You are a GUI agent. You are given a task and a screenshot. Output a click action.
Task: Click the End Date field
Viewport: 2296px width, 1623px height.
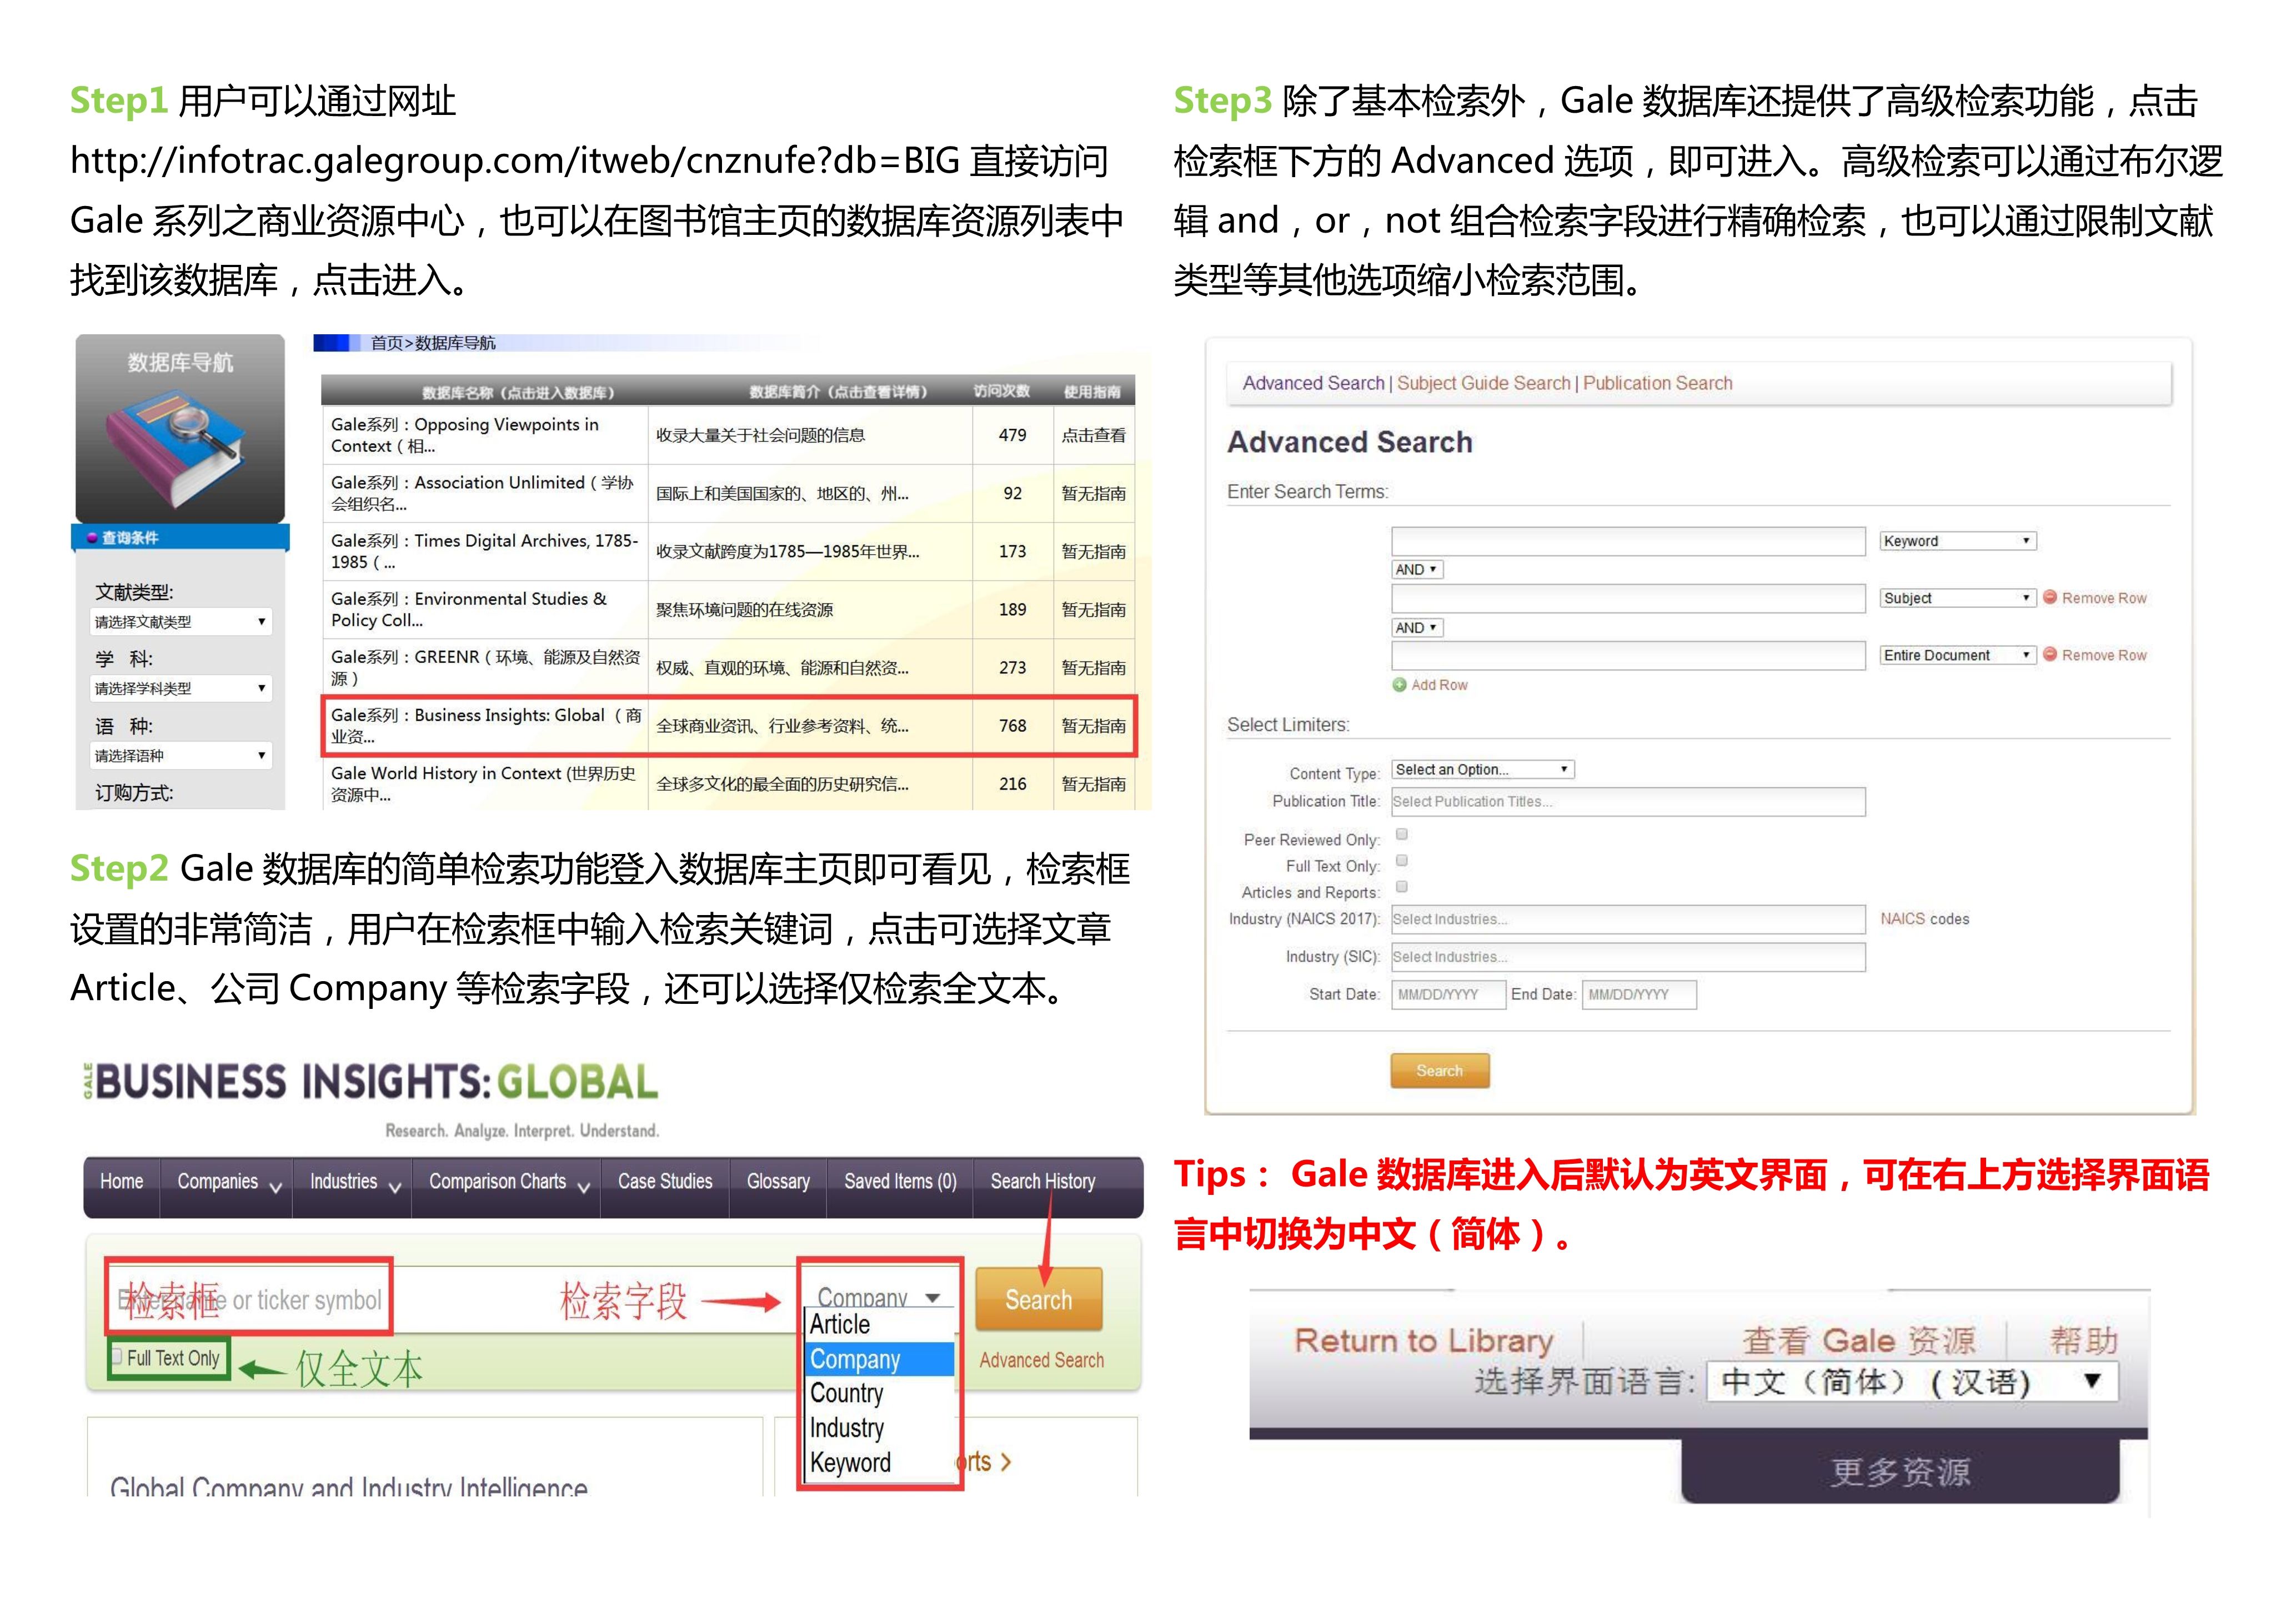click(x=1639, y=995)
